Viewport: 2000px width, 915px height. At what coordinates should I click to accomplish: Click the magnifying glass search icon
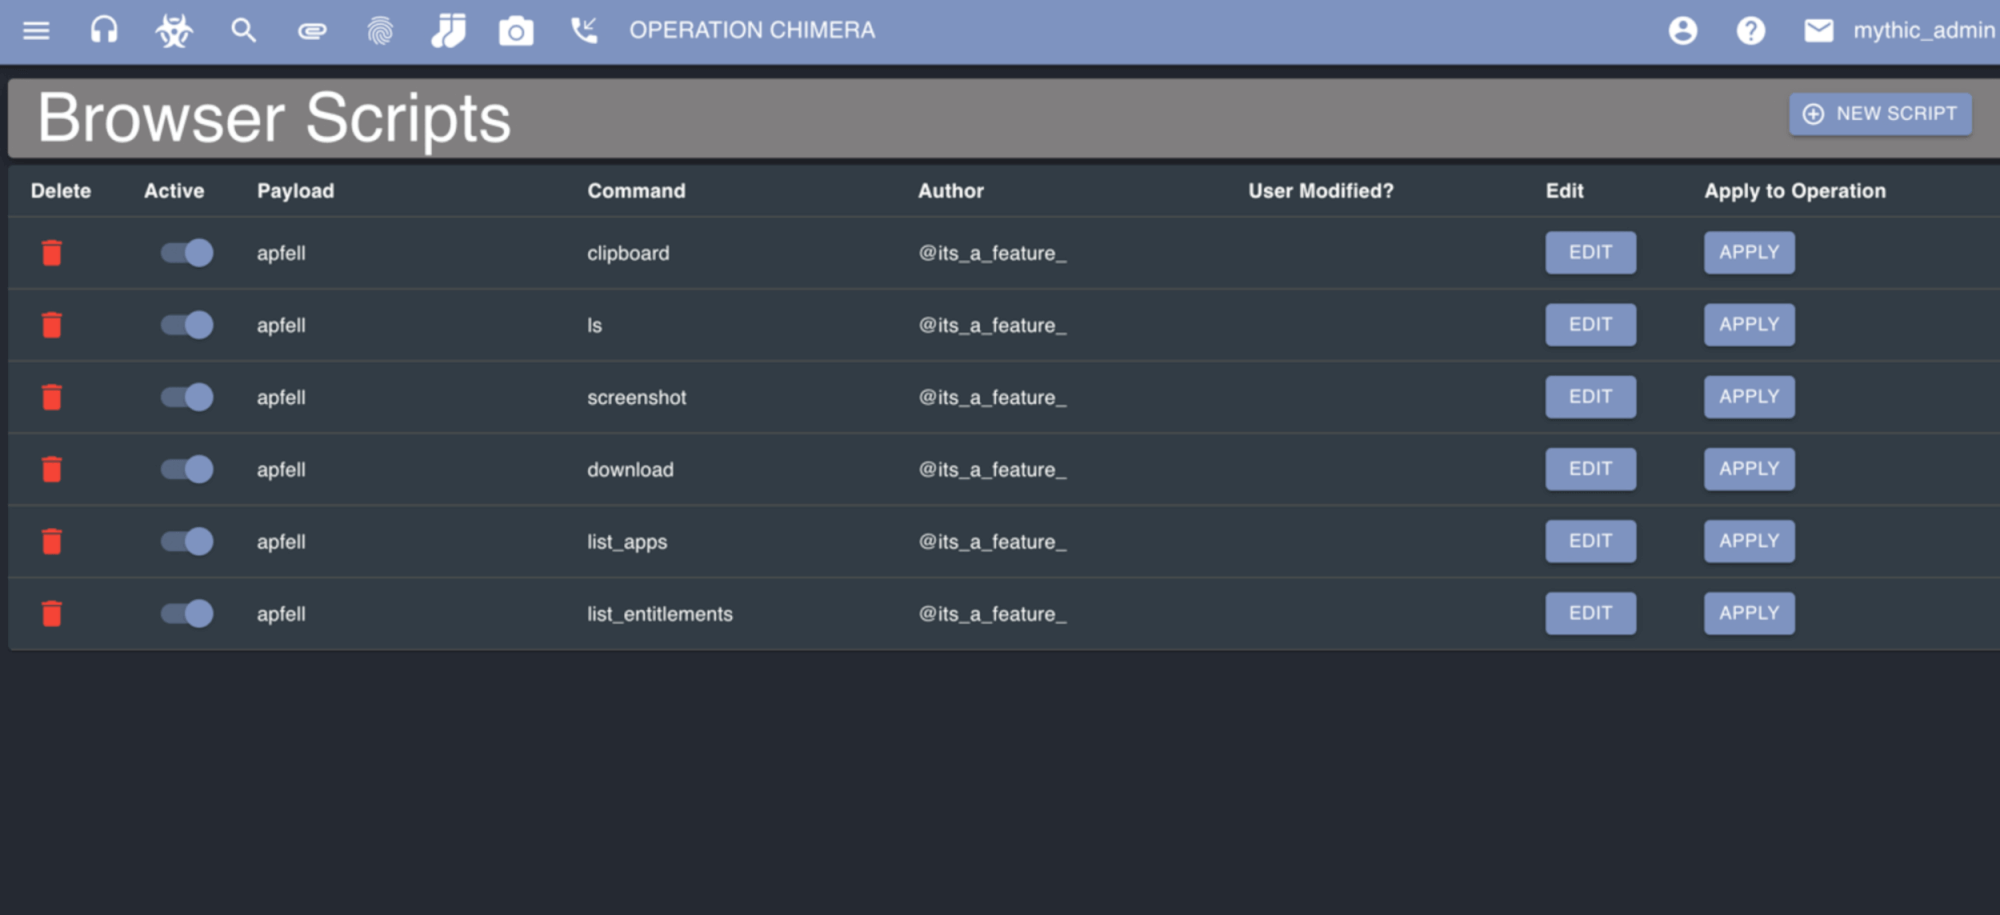pos(243,31)
